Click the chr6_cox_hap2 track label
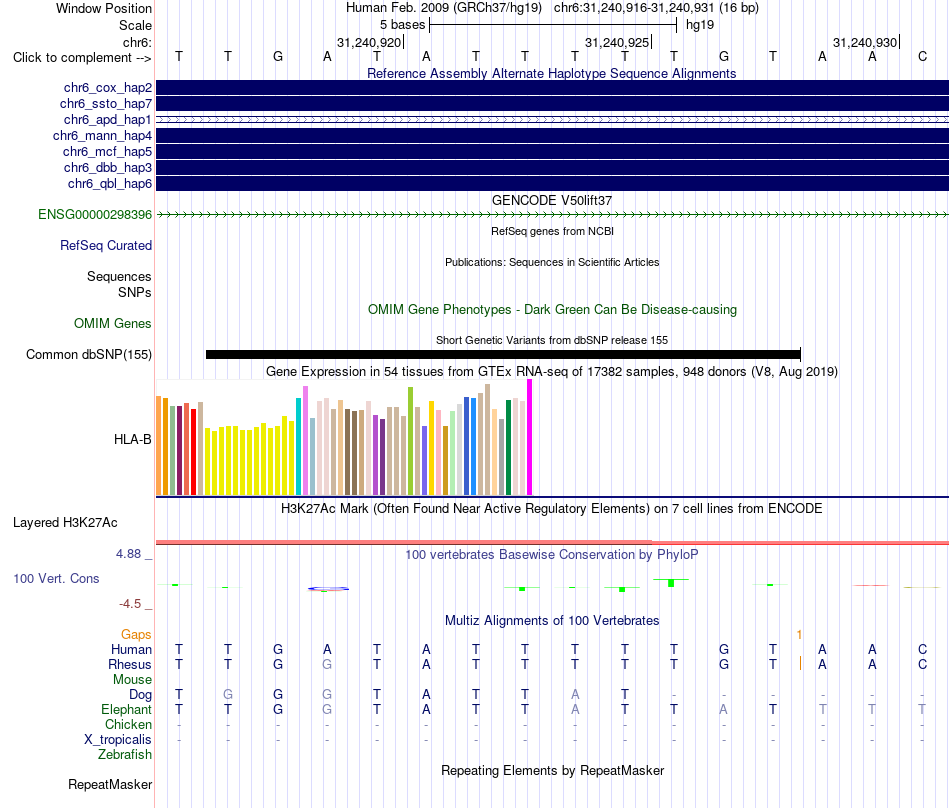Viewport: 950px width, 808px height. pyautogui.click(x=108, y=88)
